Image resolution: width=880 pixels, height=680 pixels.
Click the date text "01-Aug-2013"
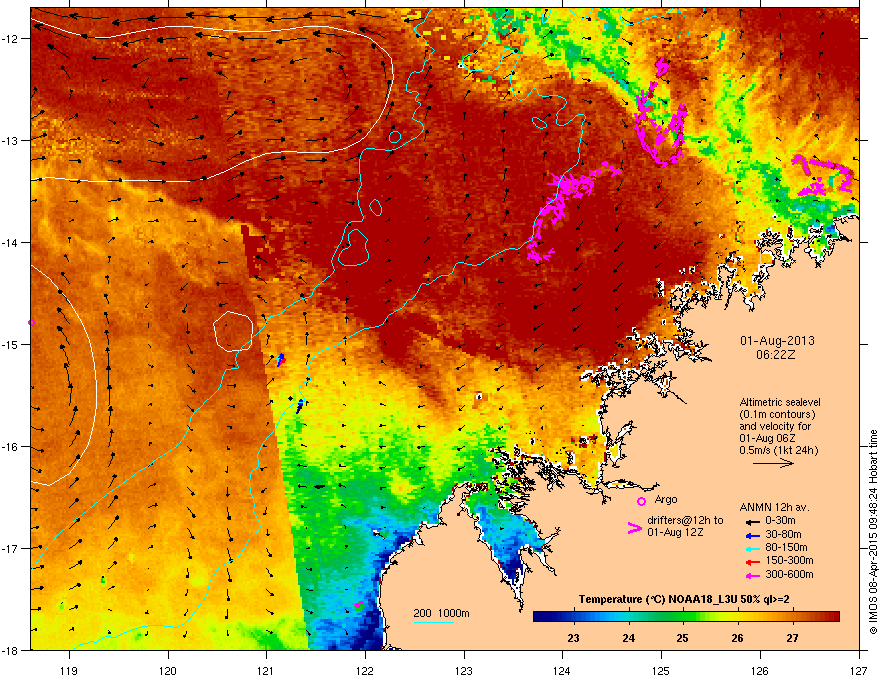(777, 341)
